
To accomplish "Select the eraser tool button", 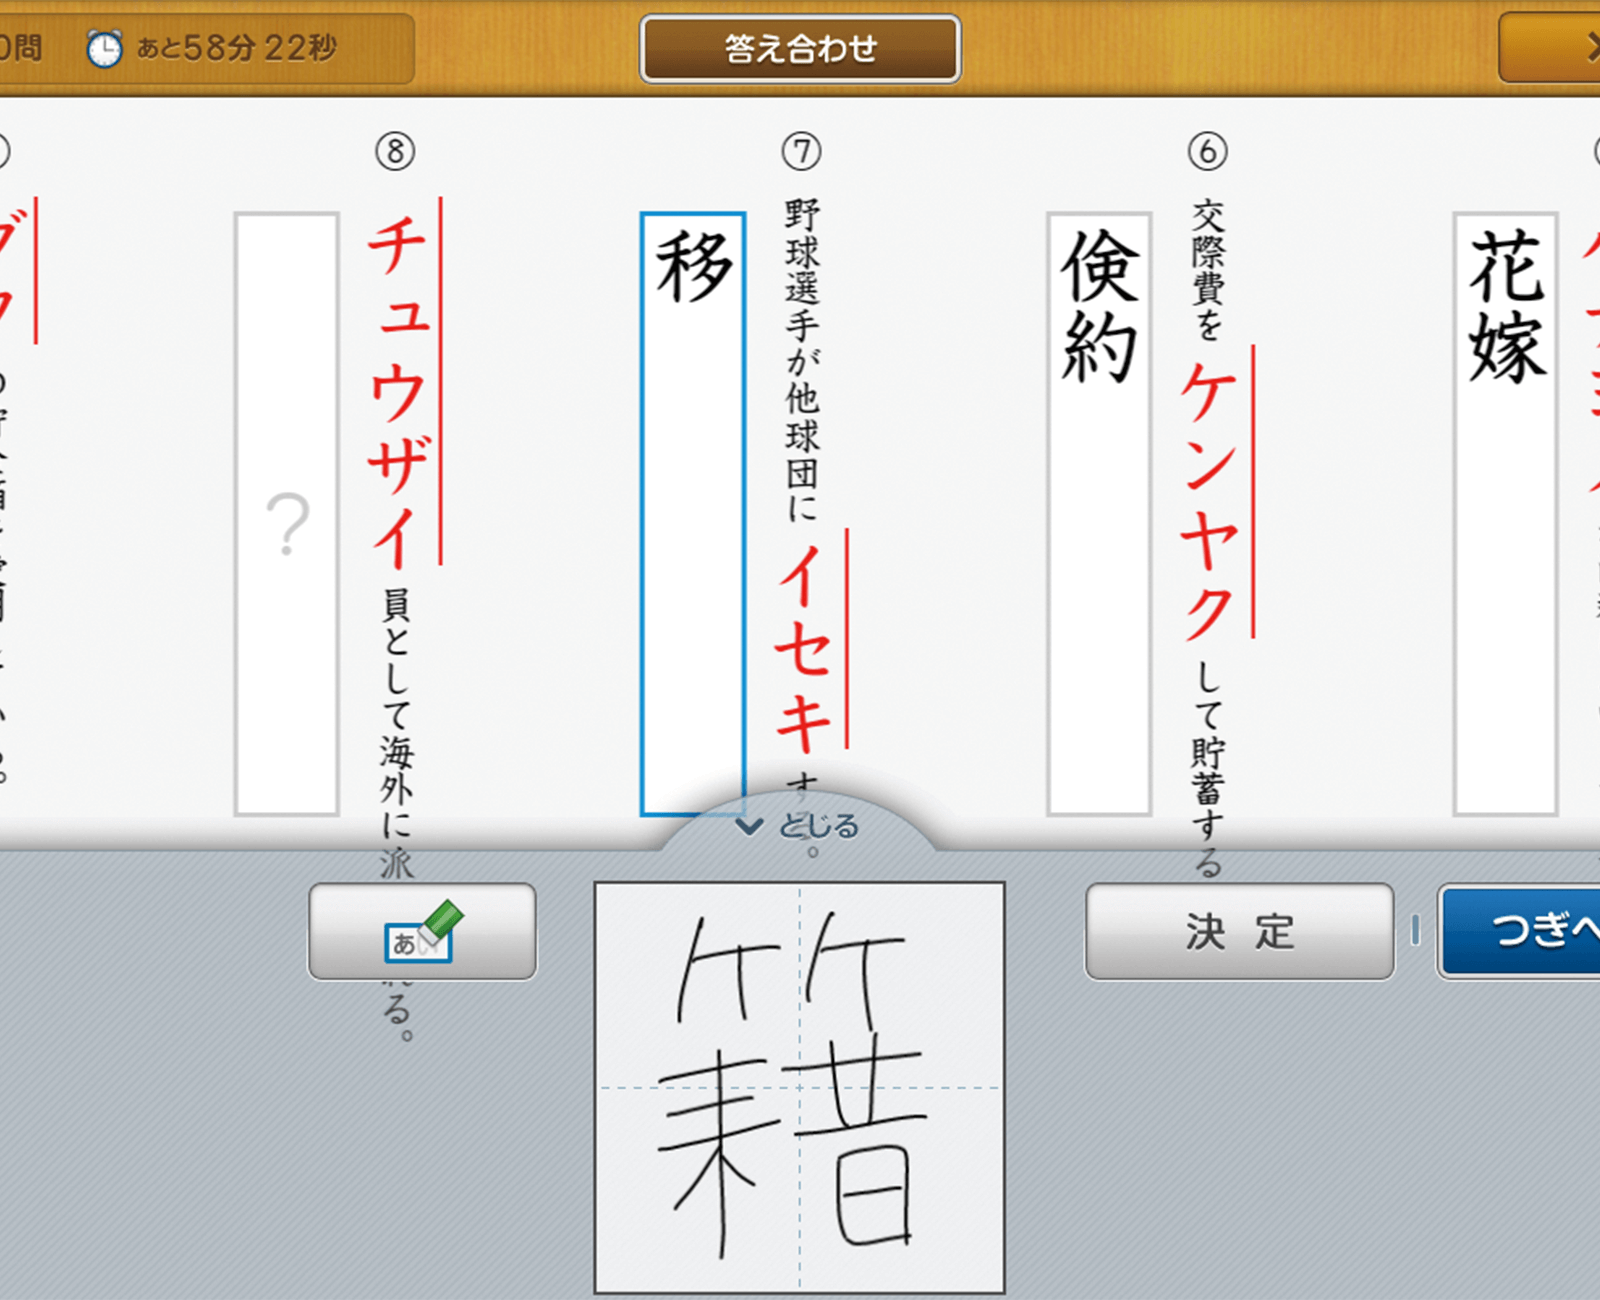I will (x=422, y=932).
